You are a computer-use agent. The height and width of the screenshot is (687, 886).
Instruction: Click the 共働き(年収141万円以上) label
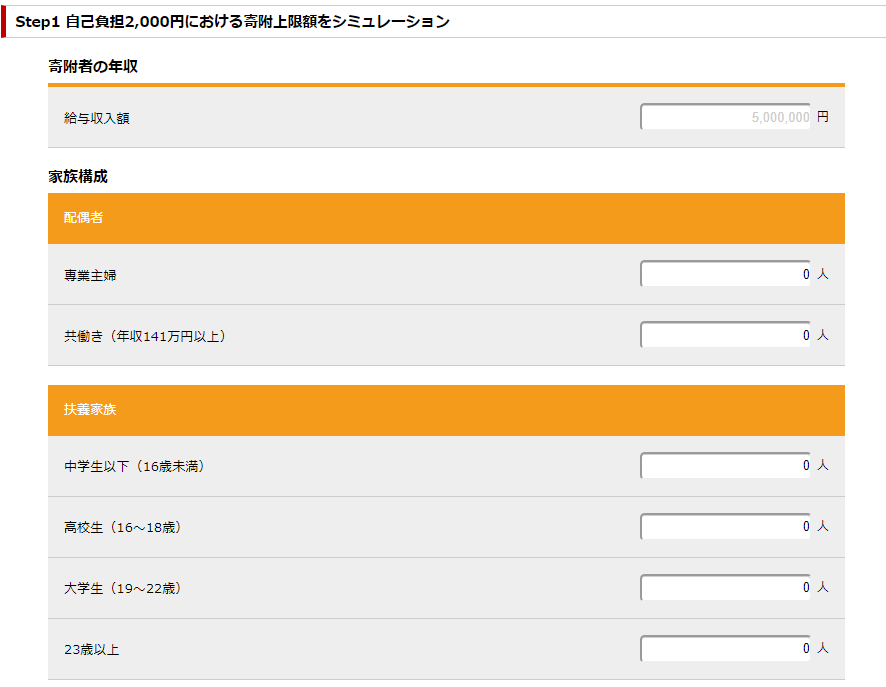(x=145, y=336)
